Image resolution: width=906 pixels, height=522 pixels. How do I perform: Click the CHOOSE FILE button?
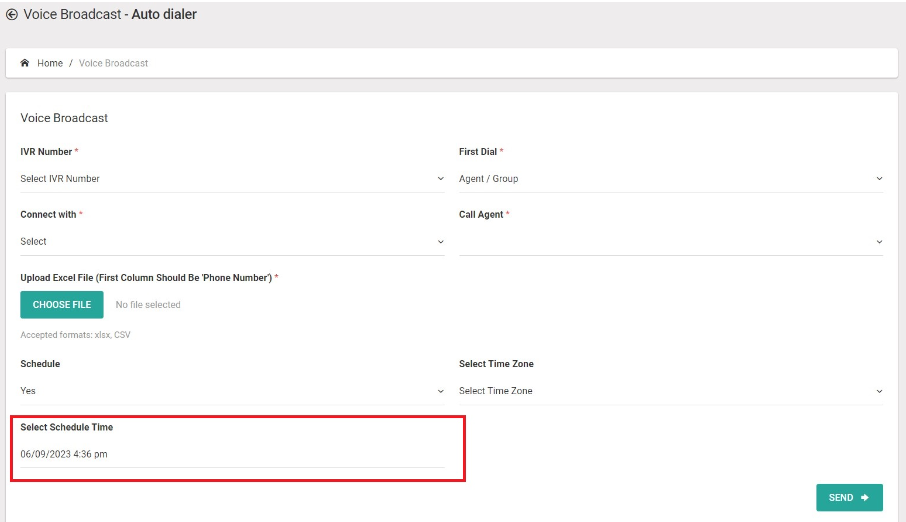[62, 305]
